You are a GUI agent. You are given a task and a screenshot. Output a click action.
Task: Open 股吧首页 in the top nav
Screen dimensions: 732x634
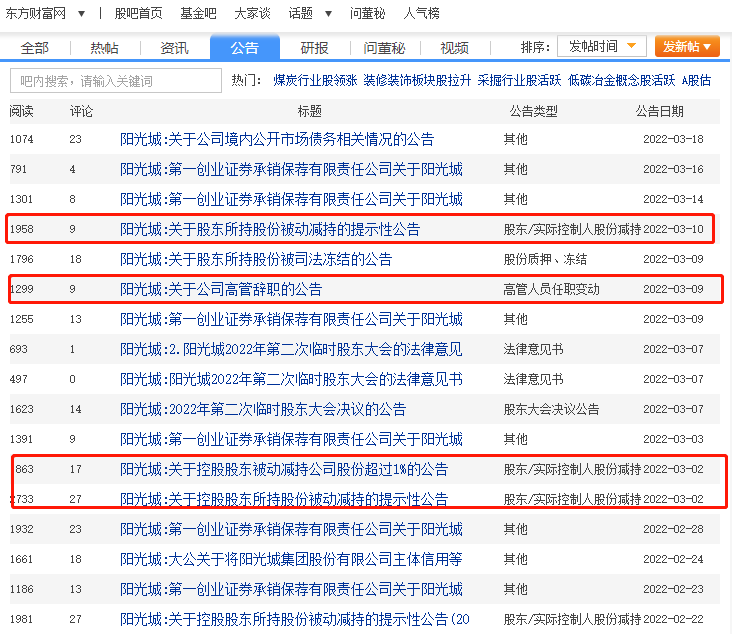(138, 14)
